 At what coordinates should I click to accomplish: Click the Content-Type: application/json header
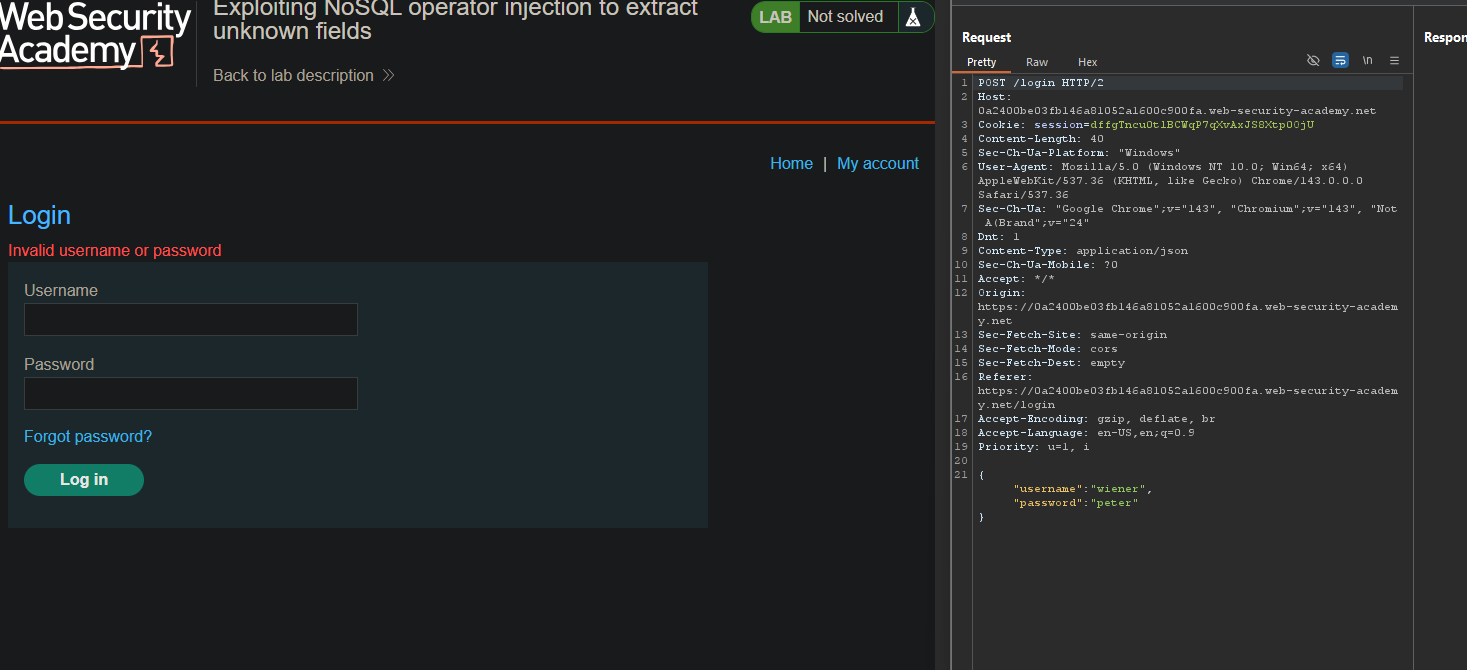[x=1083, y=251]
